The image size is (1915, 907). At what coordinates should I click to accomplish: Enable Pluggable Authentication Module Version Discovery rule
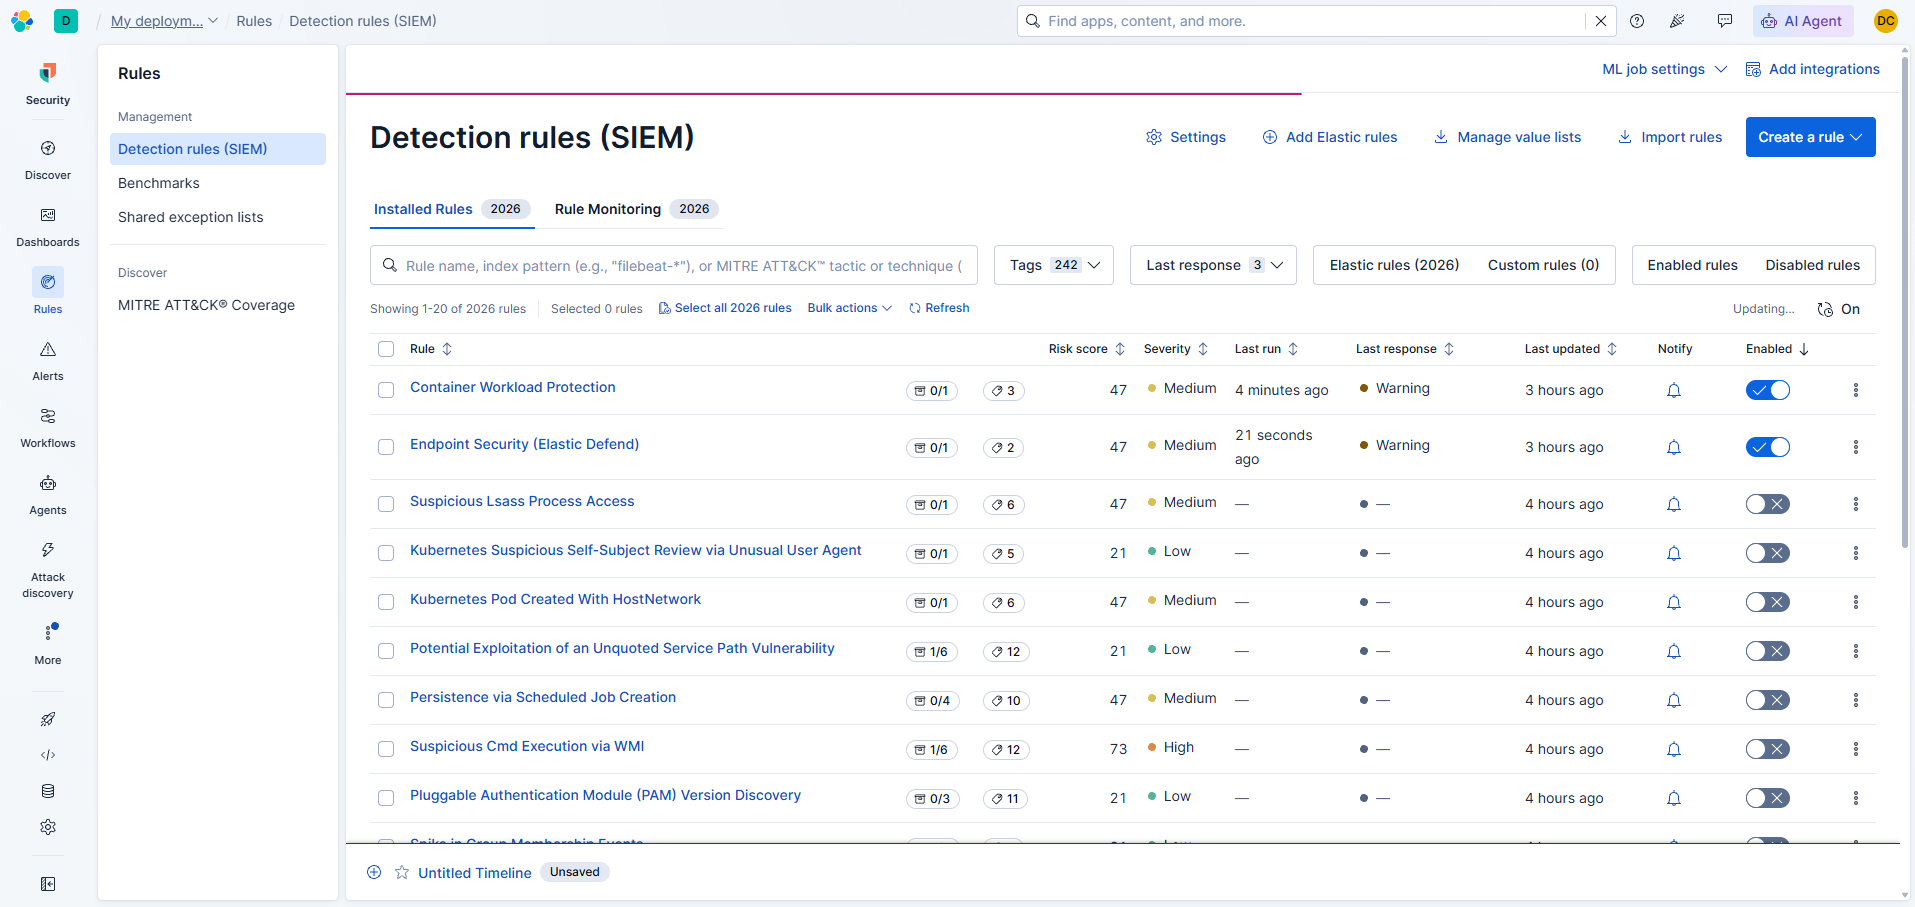(x=1768, y=799)
